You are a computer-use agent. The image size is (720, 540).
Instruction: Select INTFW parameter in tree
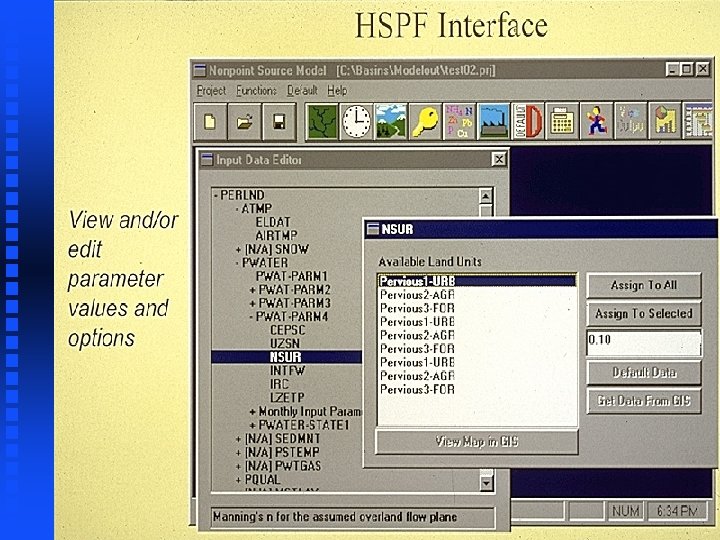pyautogui.click(x=287, y=371)
